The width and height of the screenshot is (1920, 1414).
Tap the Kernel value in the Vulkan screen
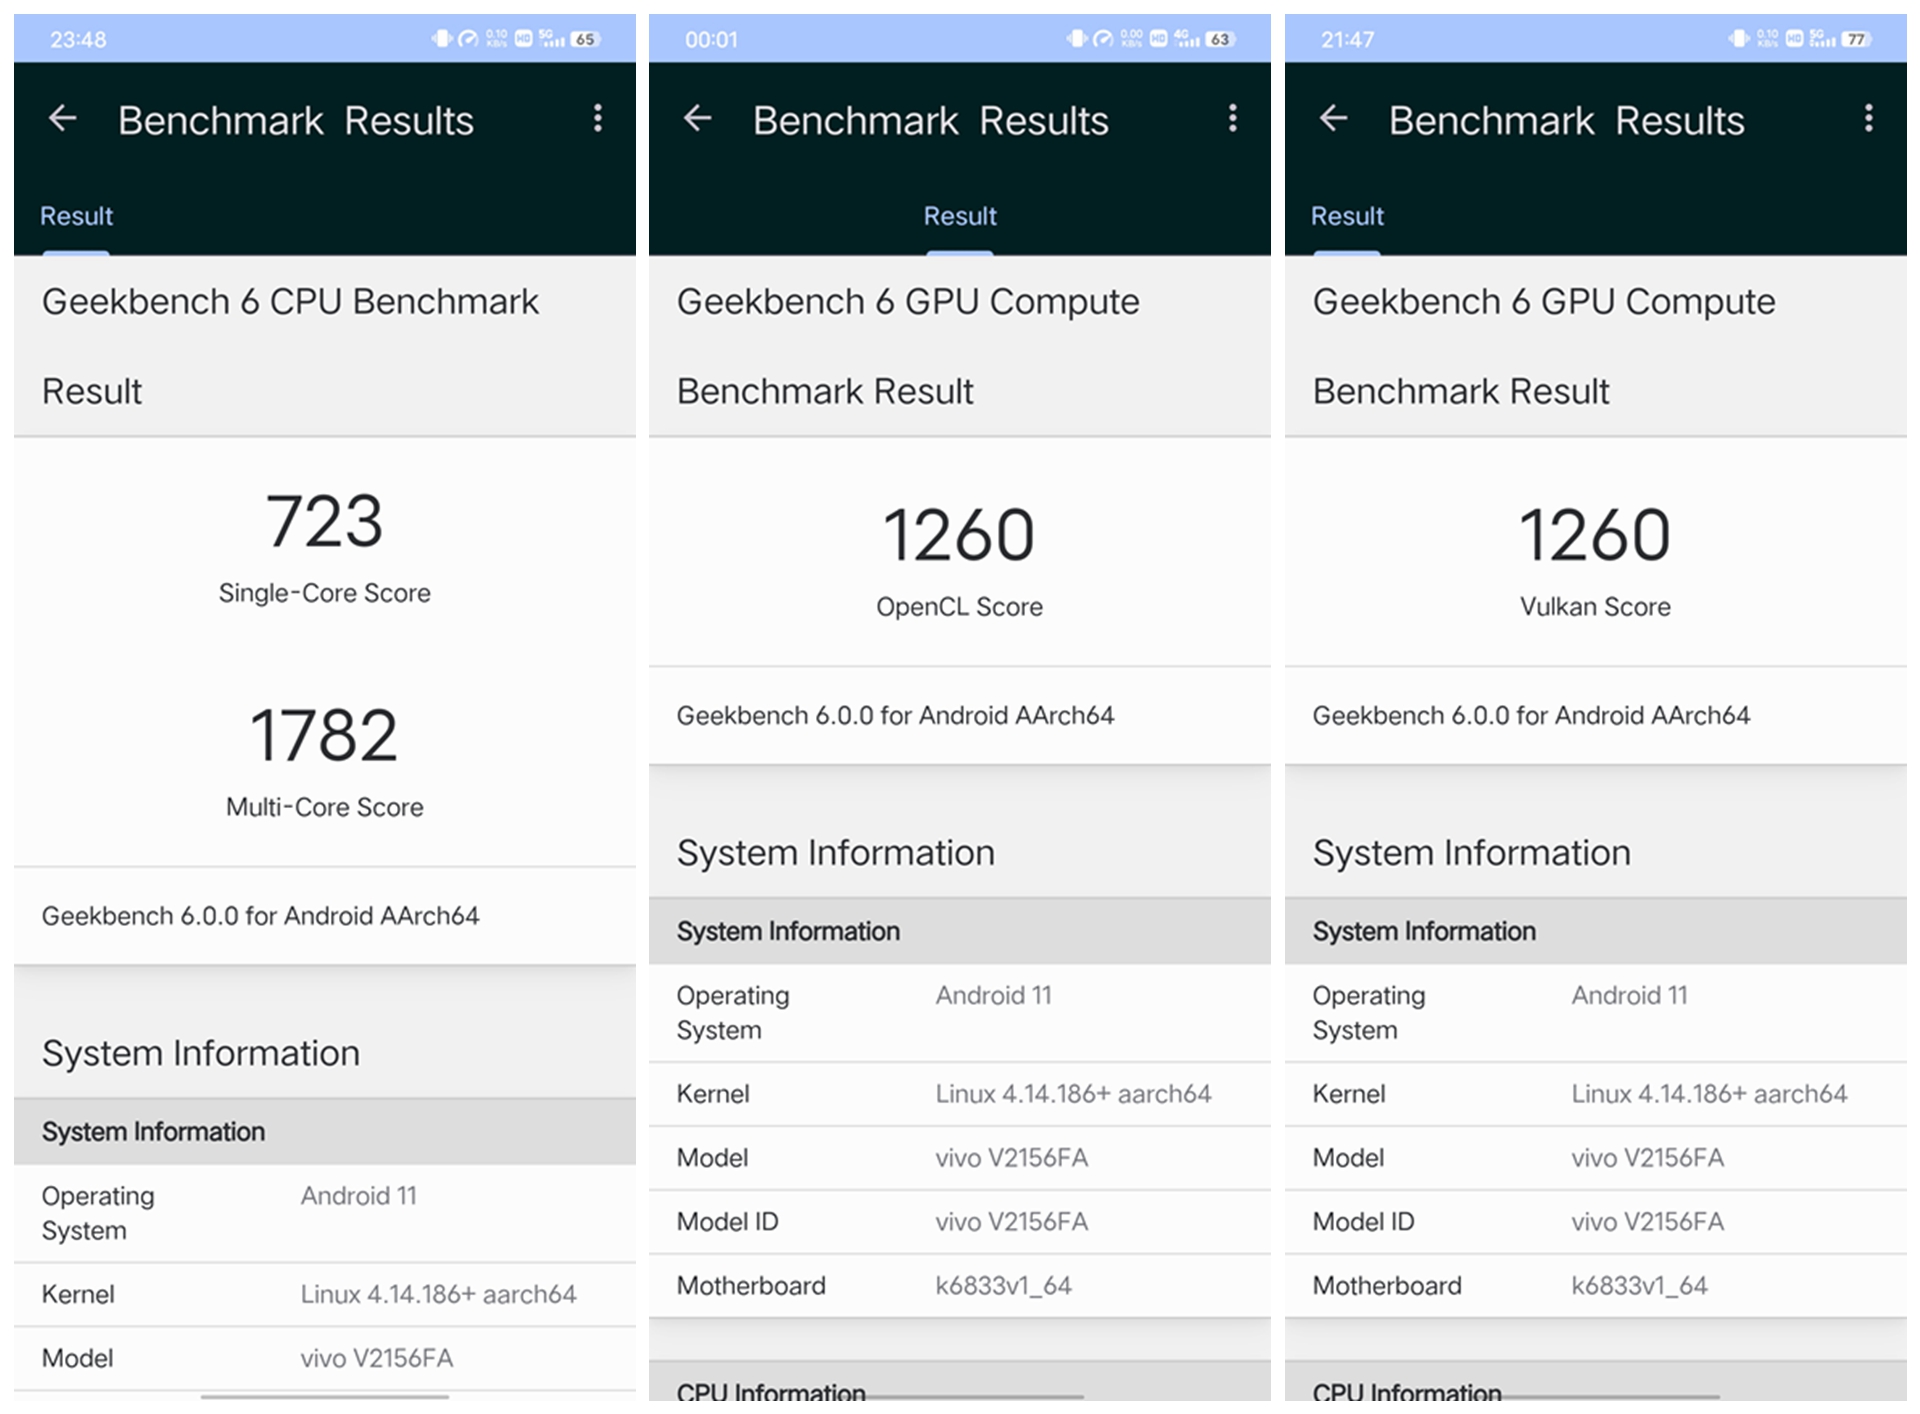coord(1709,1094)
